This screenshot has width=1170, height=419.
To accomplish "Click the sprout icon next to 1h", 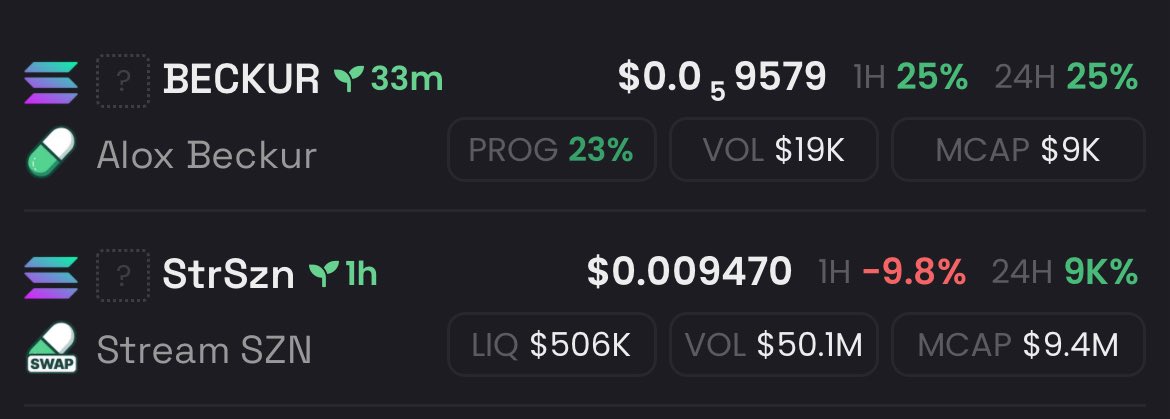I will point(324,274).
